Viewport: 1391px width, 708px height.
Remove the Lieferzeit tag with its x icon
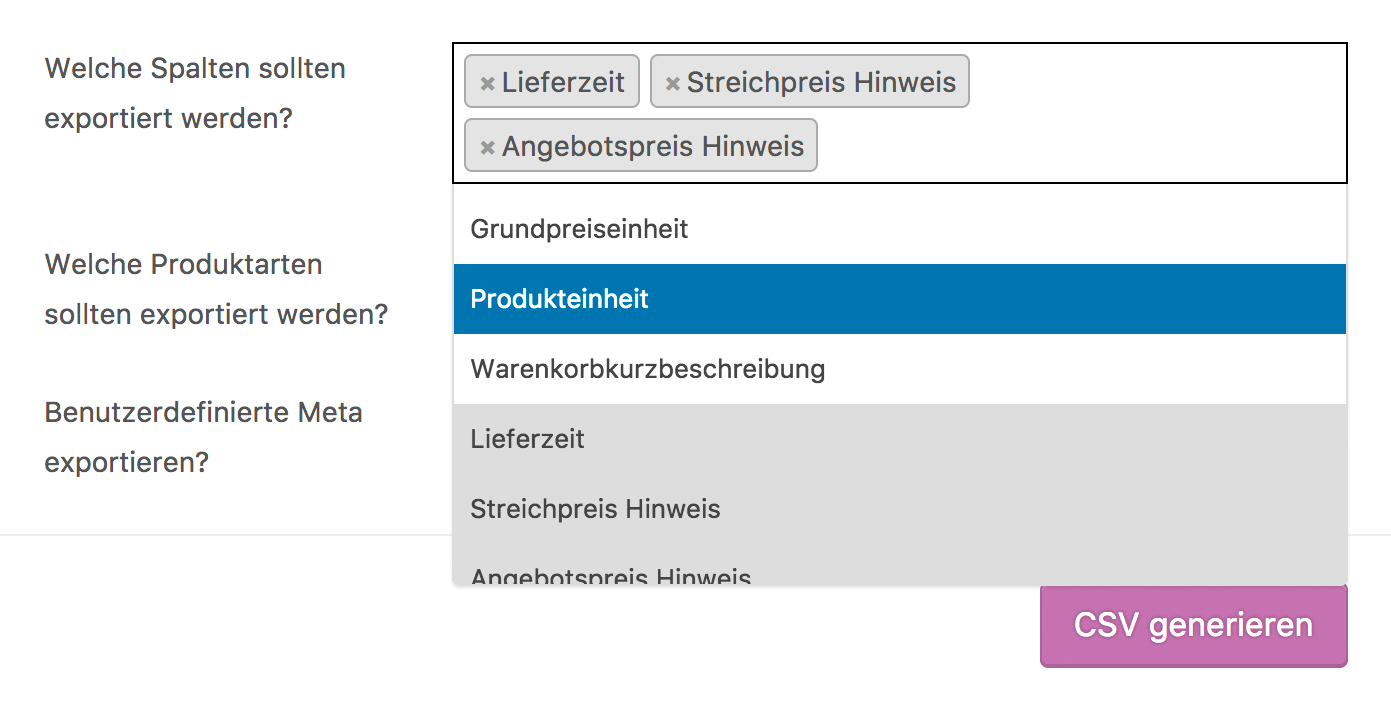point(488,83)
